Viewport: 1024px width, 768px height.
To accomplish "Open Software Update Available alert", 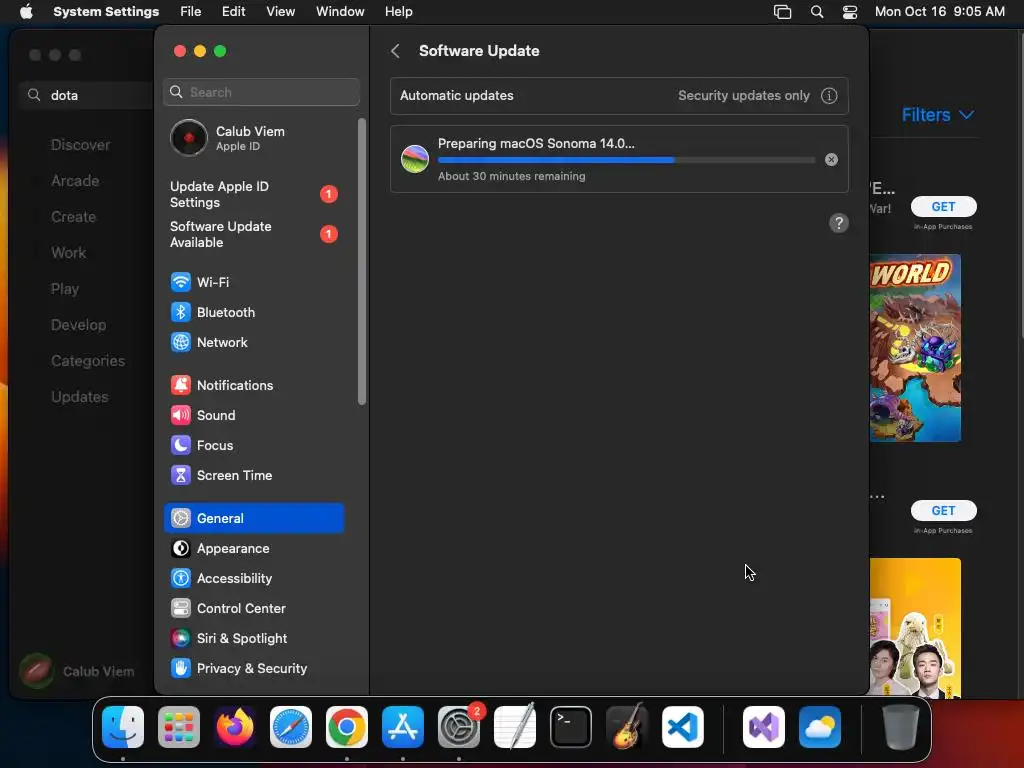I will coord(254,234).
